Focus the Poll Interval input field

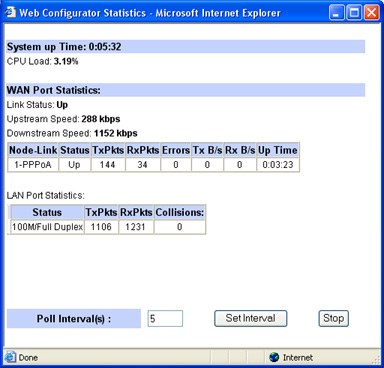pyautogui.click(x=165, y=318)
